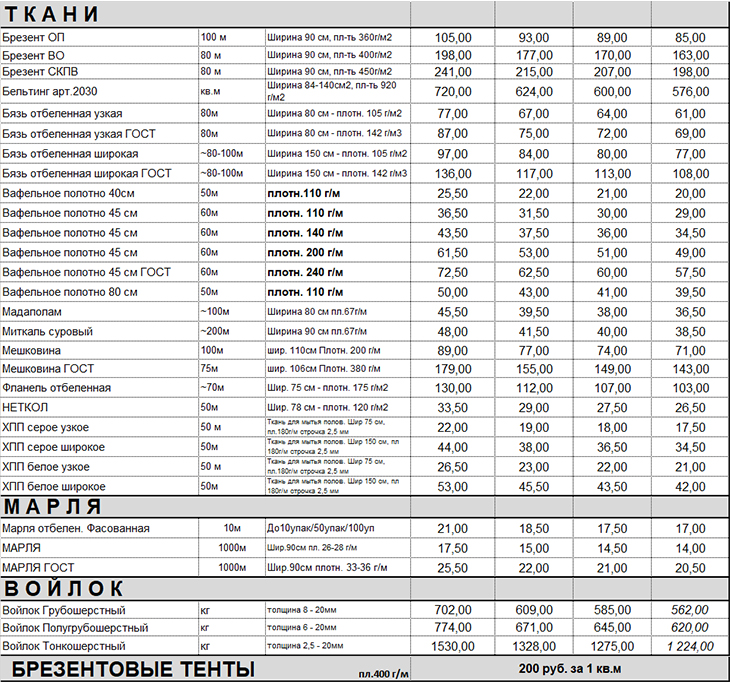Select the ТКАНИ section header

pyautogui.click(x=52, y=14)
